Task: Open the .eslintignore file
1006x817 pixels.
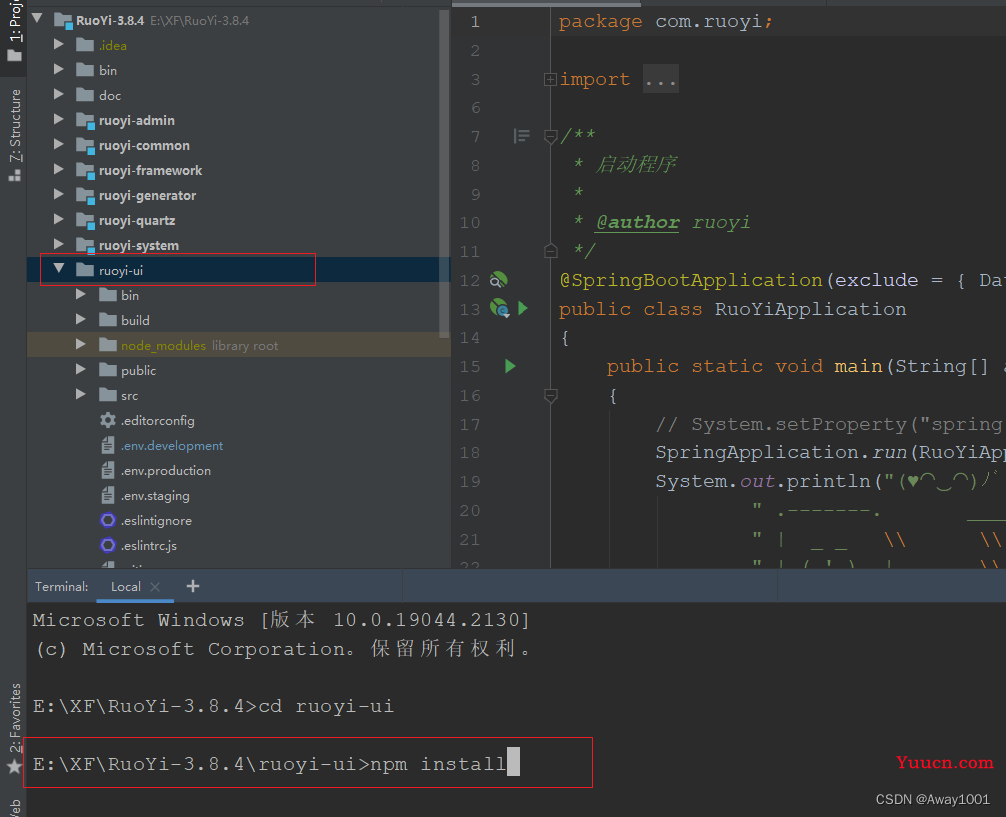Action: pos(157,520)
